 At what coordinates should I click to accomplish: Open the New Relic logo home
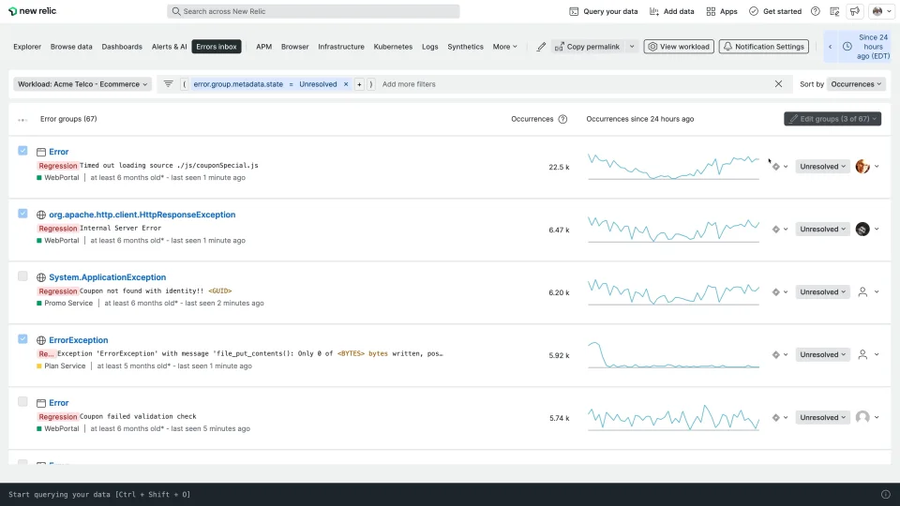point(32,11)
